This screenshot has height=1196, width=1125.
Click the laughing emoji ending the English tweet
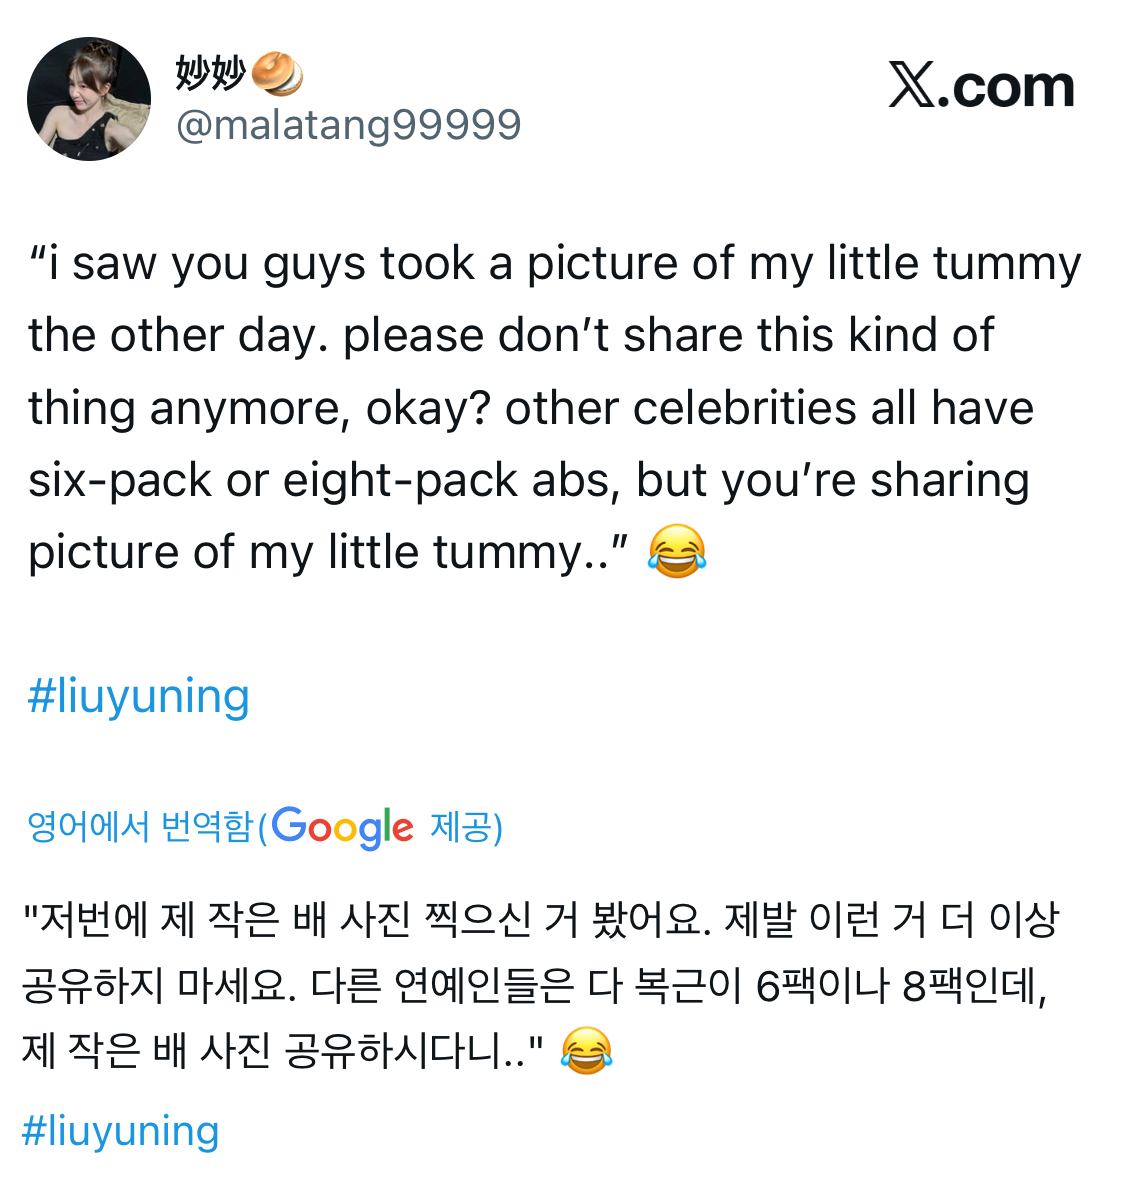pos(677,551)
